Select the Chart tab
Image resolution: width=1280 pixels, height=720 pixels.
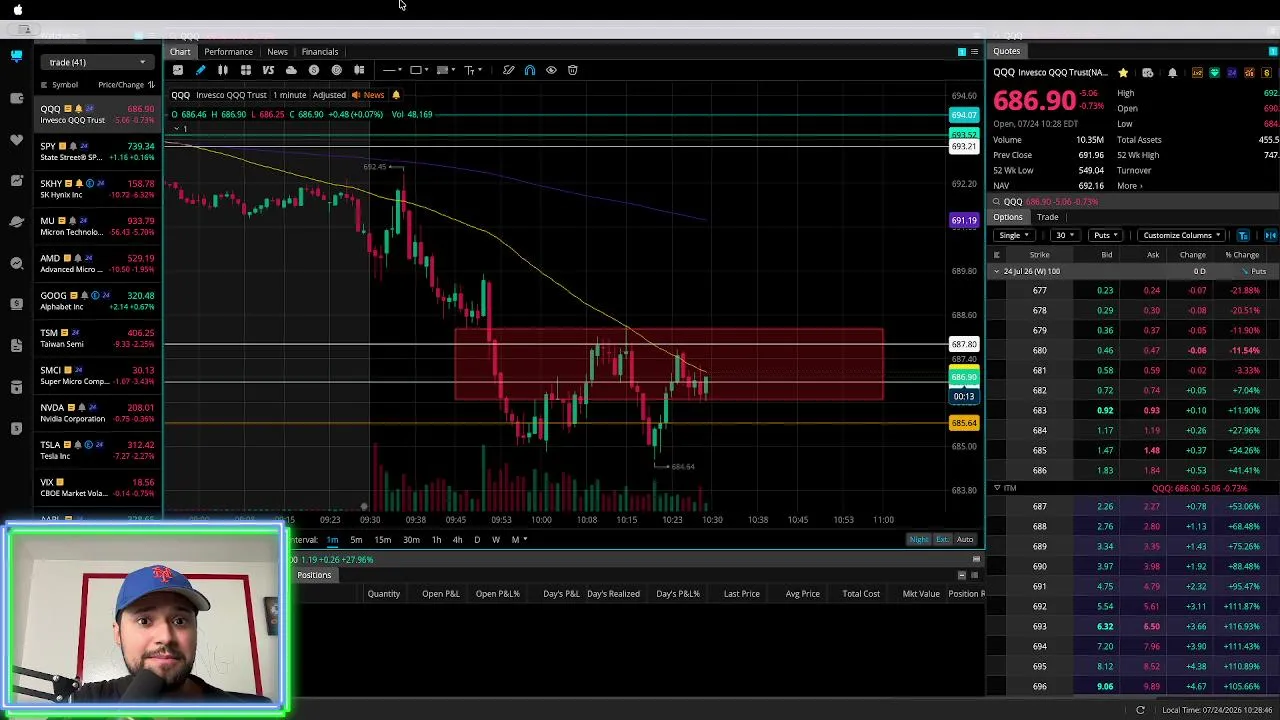click(180, 52)
